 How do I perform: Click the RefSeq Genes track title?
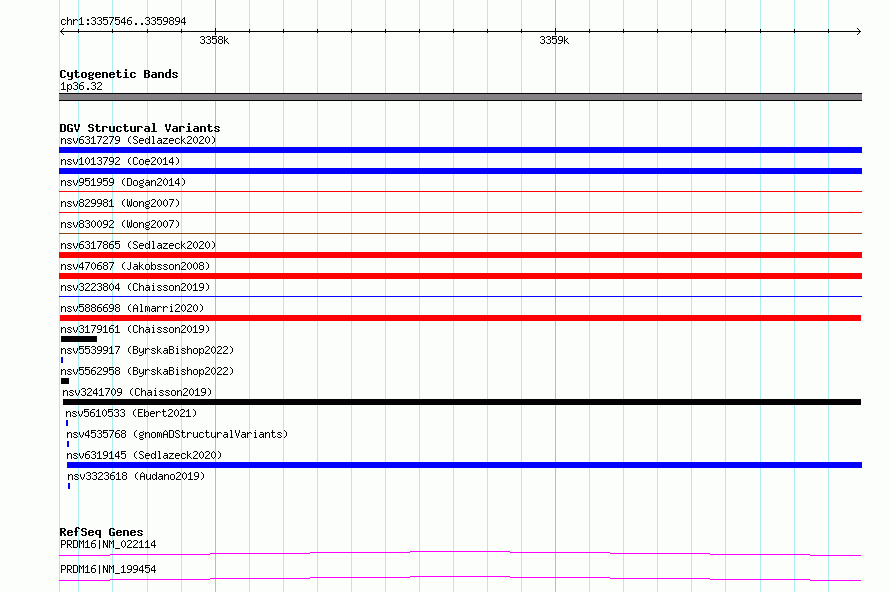101,532
